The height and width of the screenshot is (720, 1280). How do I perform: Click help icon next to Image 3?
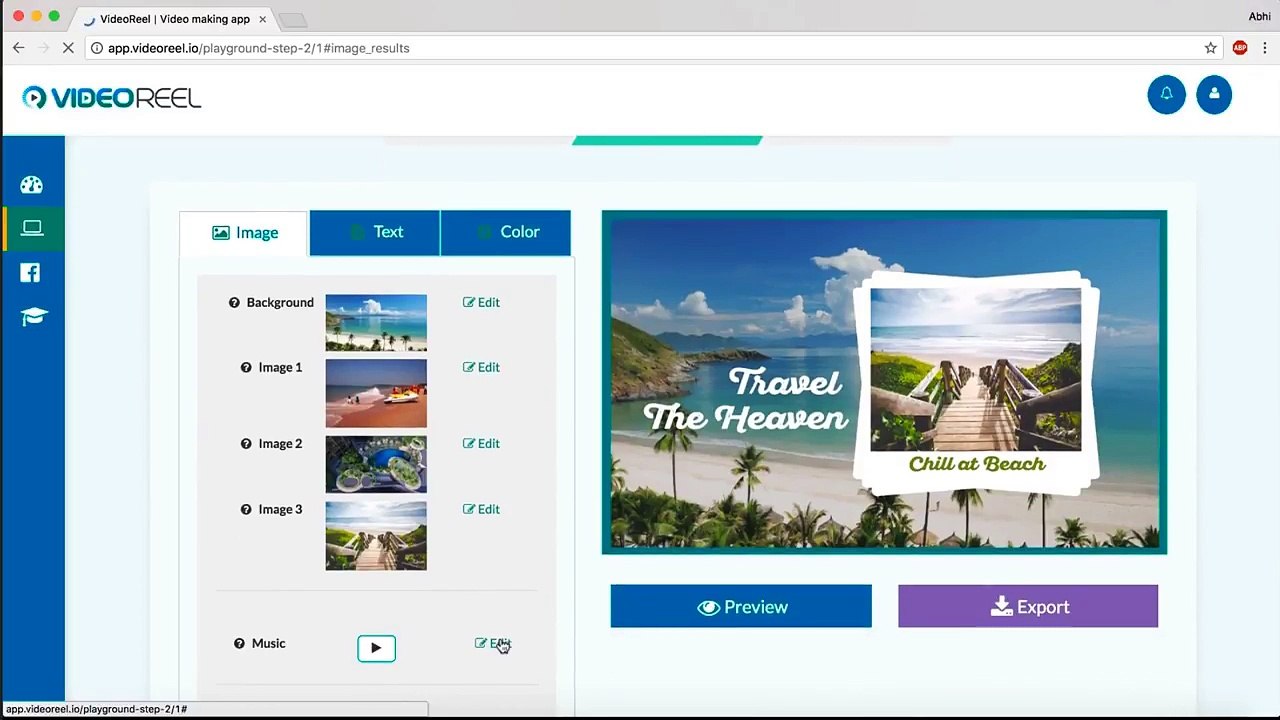[x=246, y=509]
